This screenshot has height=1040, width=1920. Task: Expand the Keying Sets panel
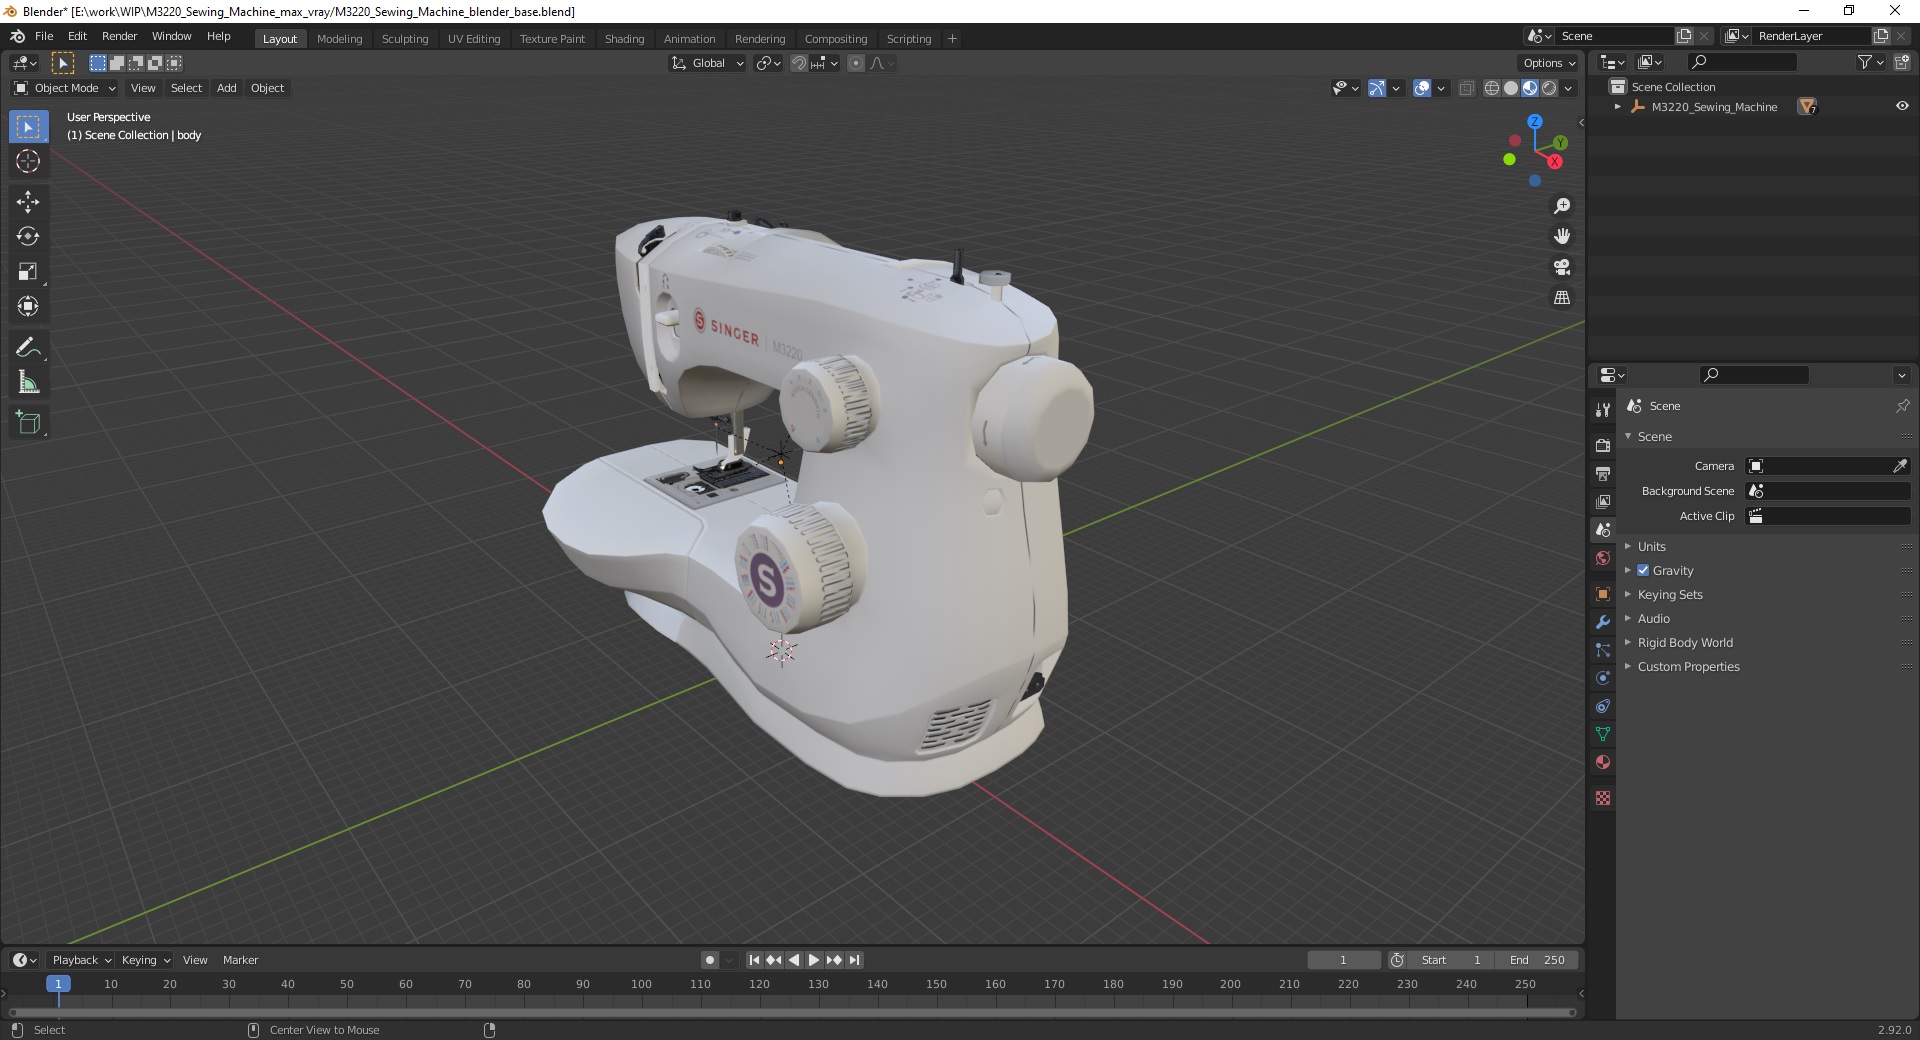tap(1669, 594)
